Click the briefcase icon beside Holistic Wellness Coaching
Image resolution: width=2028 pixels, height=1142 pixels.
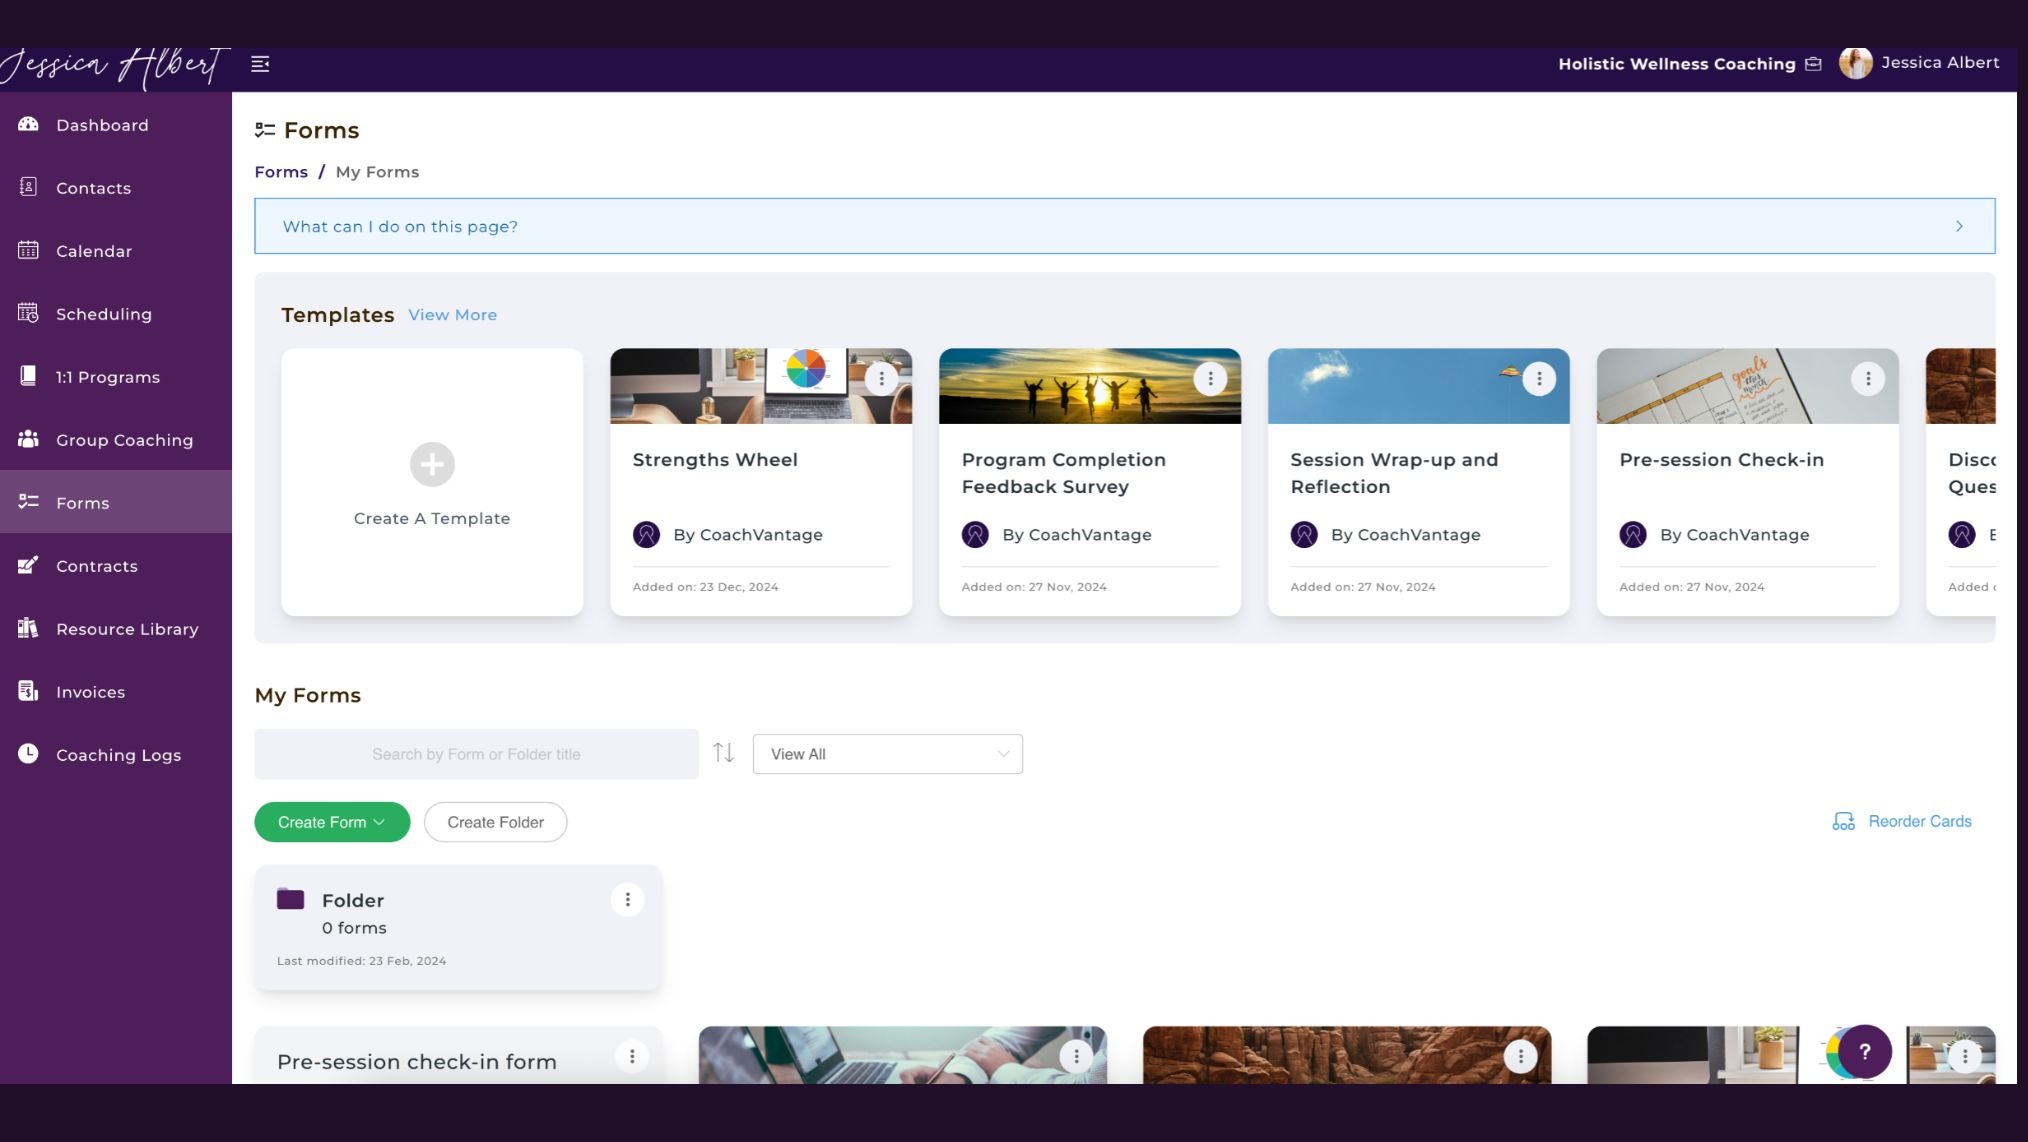click(1813, 64)
